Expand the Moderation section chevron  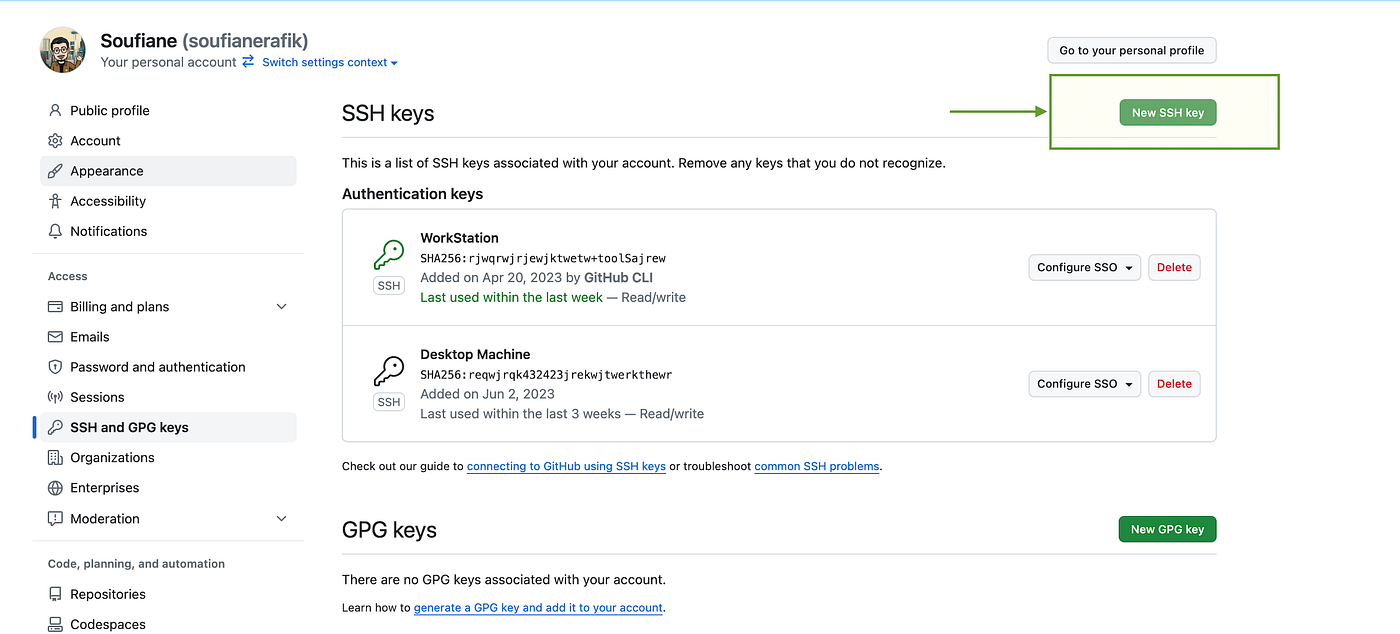281,519
